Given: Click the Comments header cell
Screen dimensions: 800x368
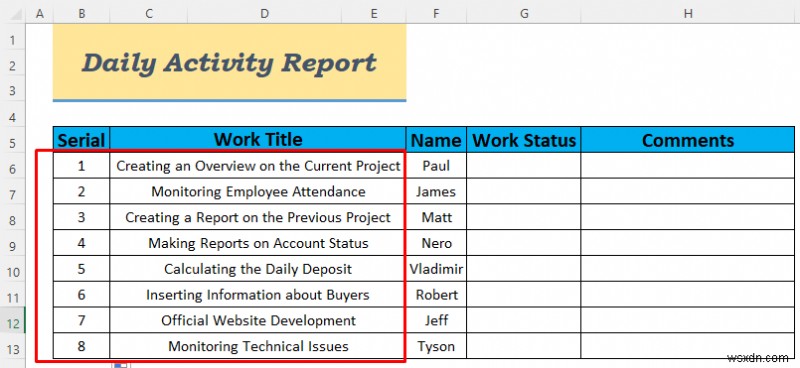Looking at the screenshot, I should (x=688, y=139).
